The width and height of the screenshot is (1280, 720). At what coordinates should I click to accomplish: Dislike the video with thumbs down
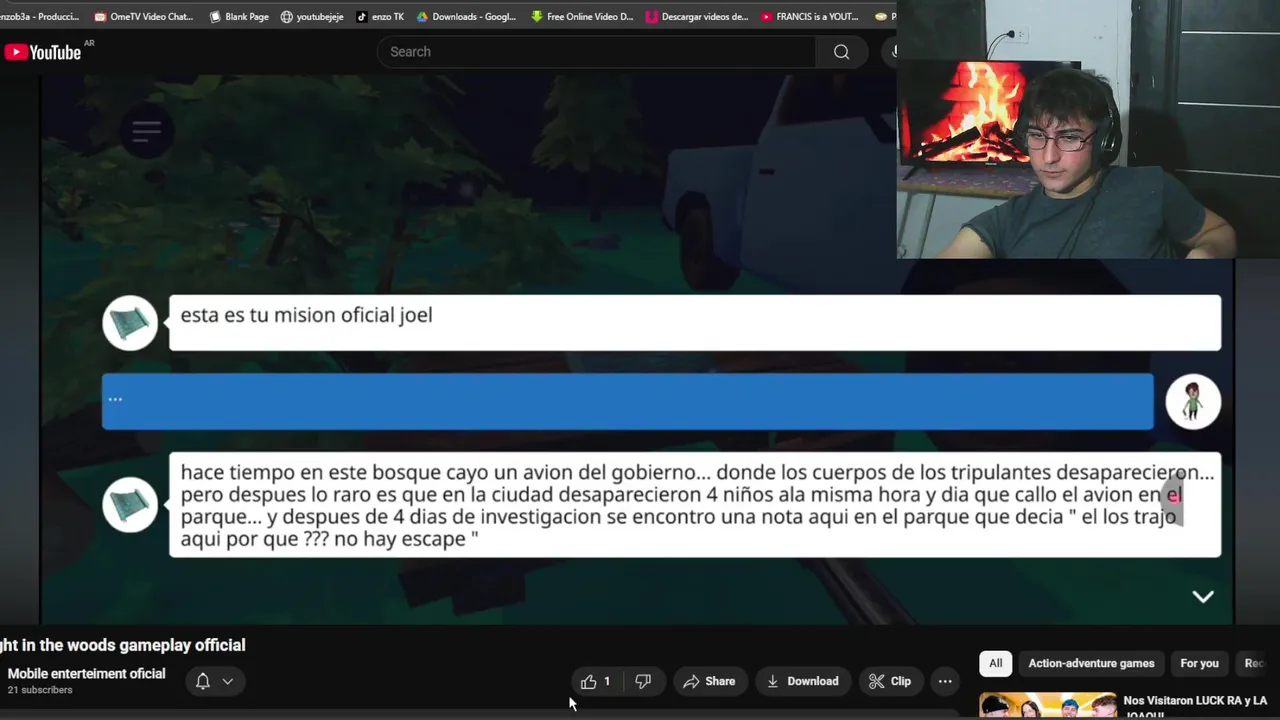tap(643, 681)
